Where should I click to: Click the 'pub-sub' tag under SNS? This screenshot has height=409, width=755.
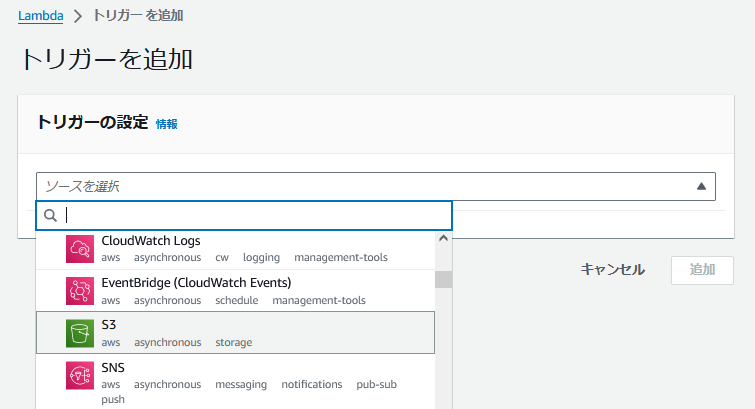[x=377, y=384]
